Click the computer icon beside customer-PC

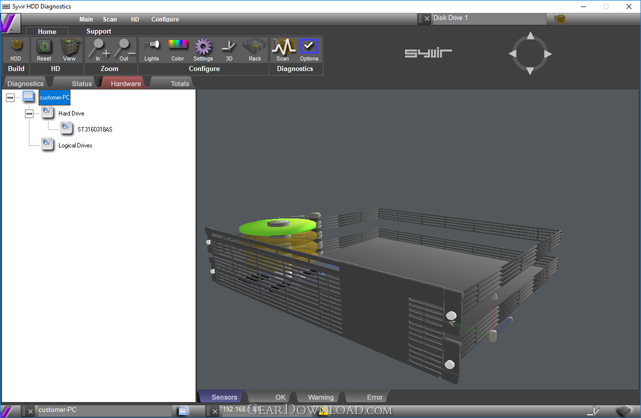coord(29,97)
